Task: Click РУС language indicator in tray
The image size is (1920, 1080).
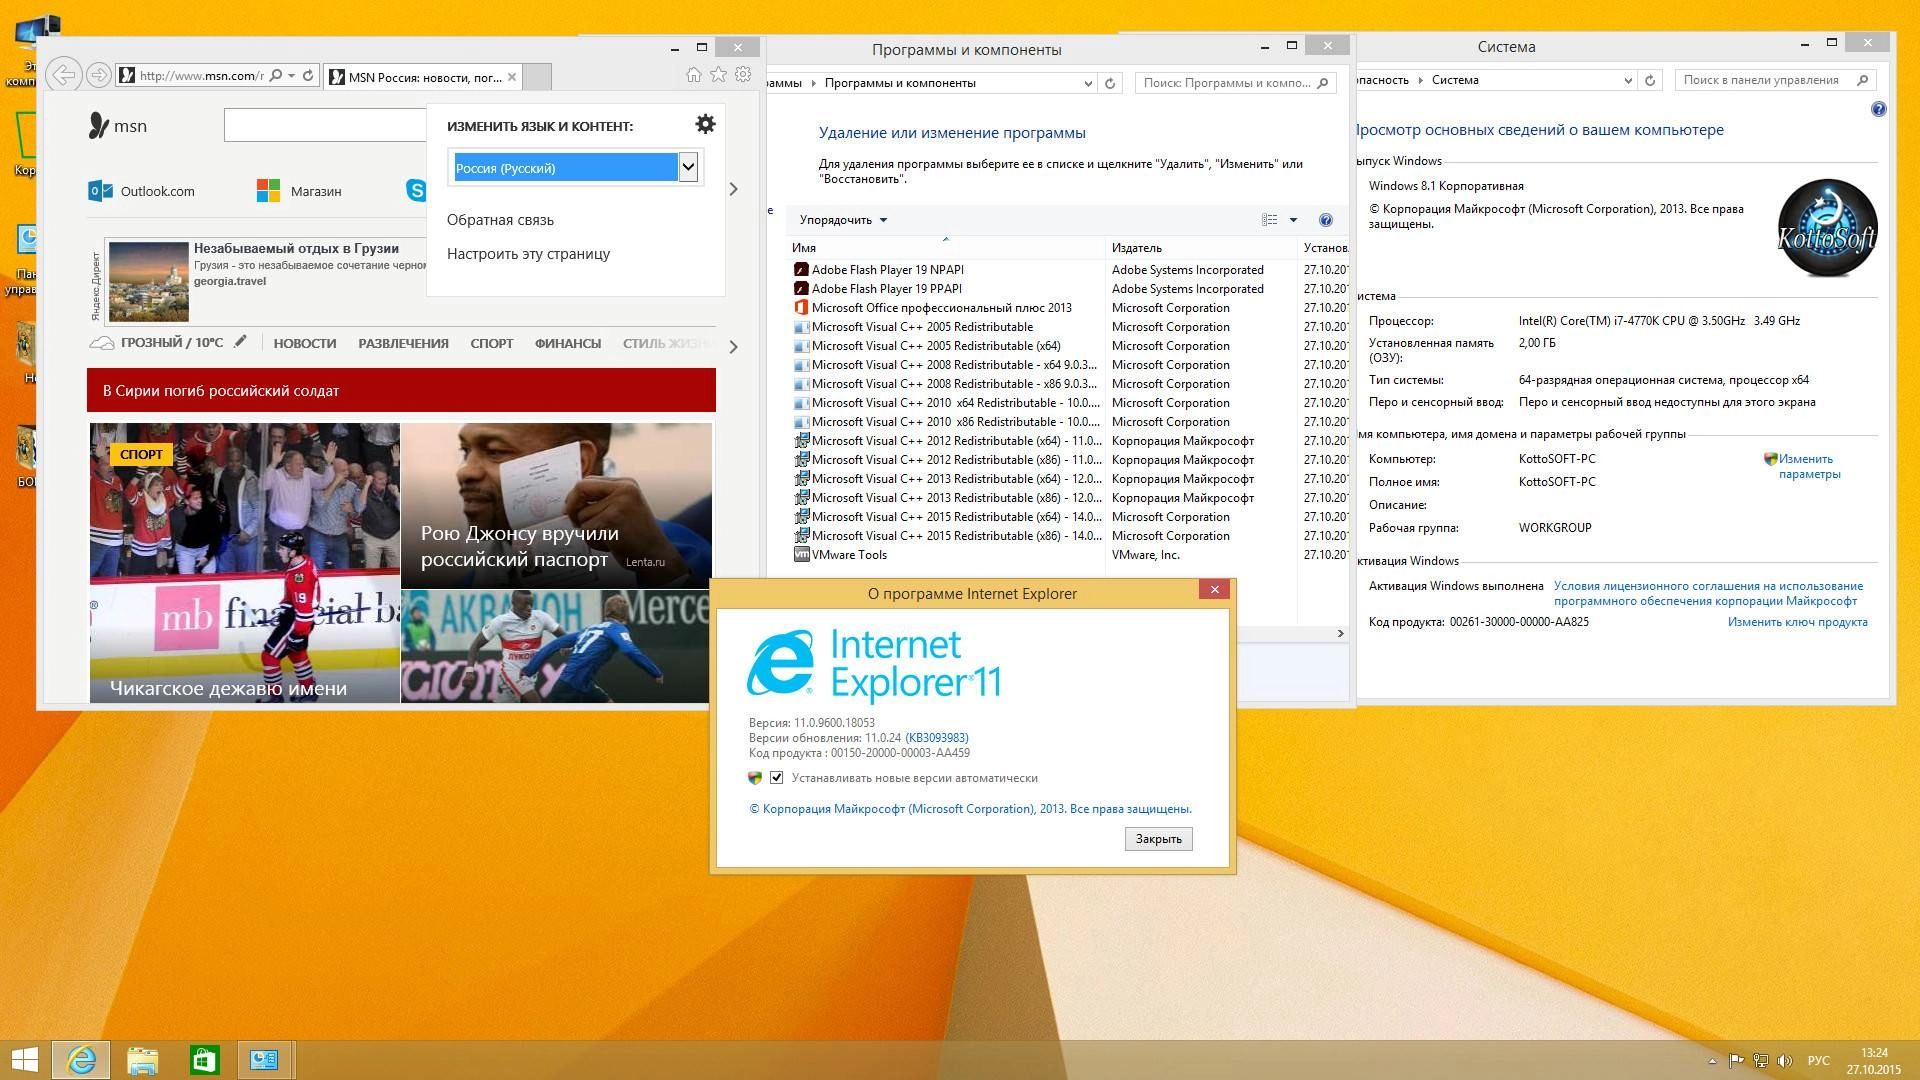Action: click(1819, 1060)
